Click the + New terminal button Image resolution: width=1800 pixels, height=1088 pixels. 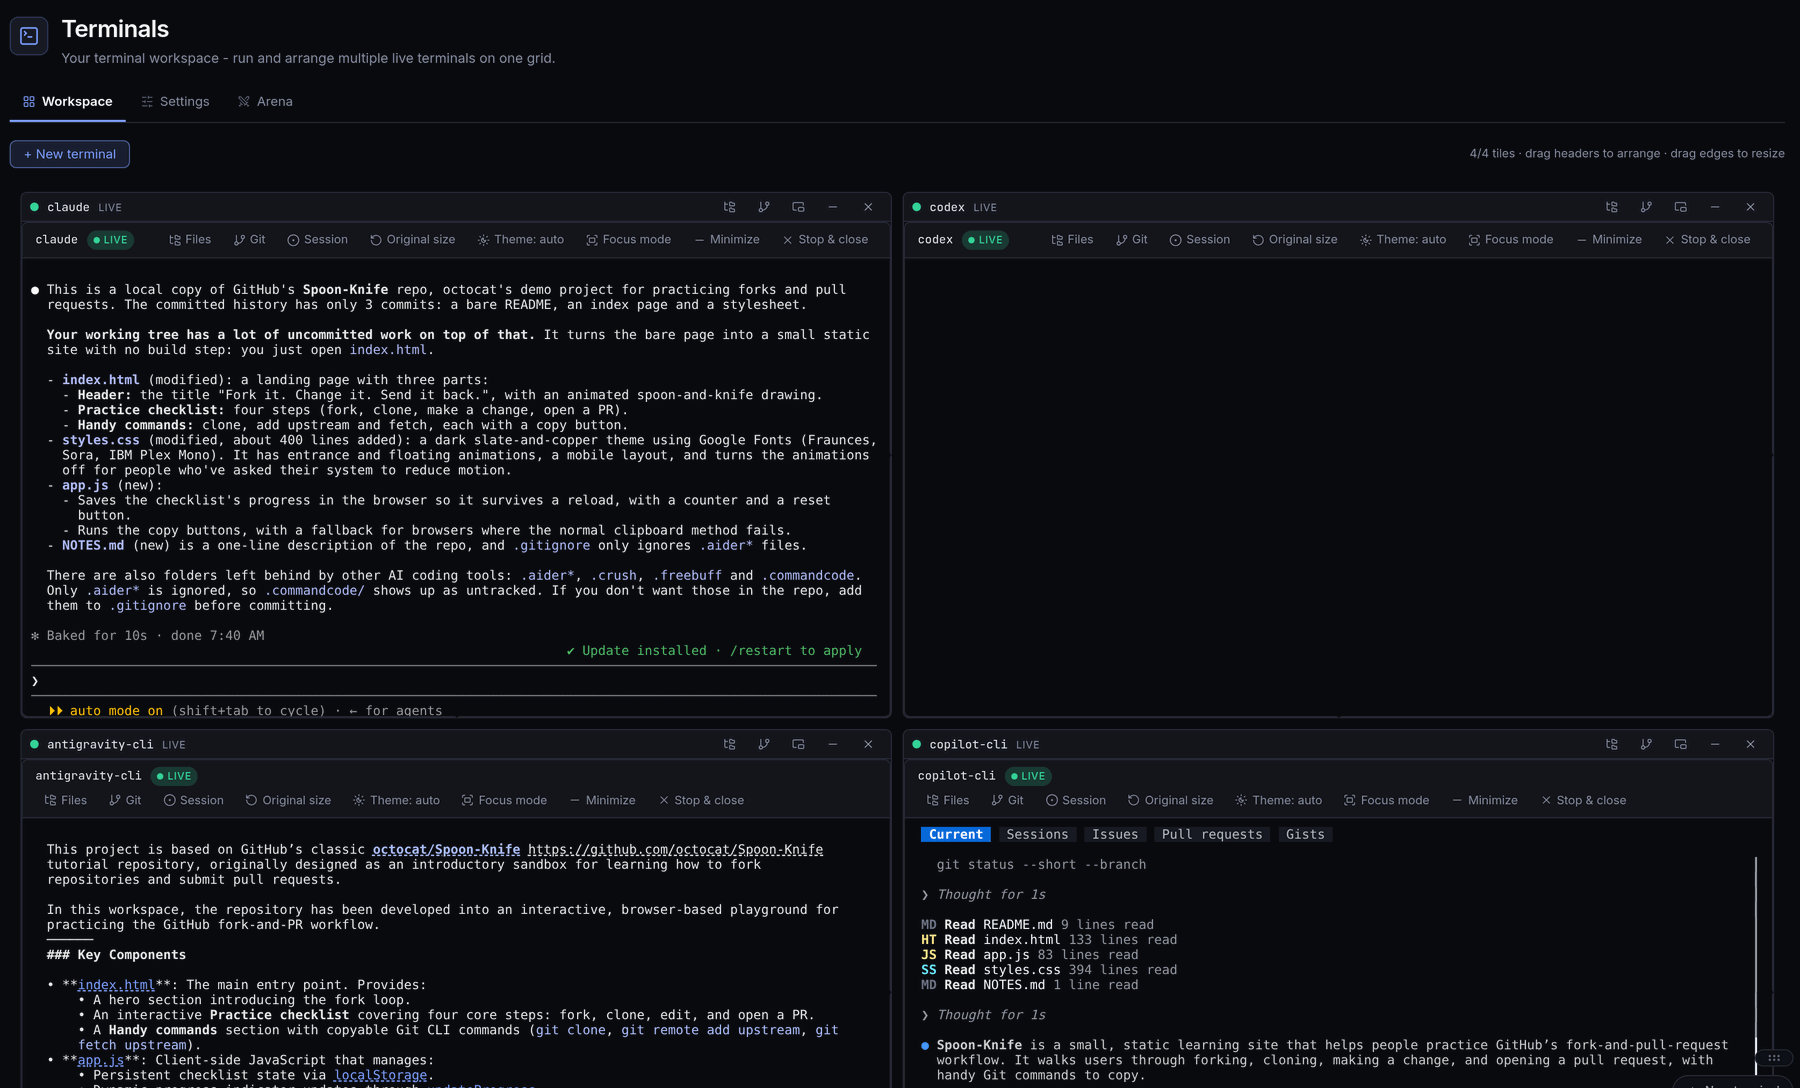click(70, 154)
